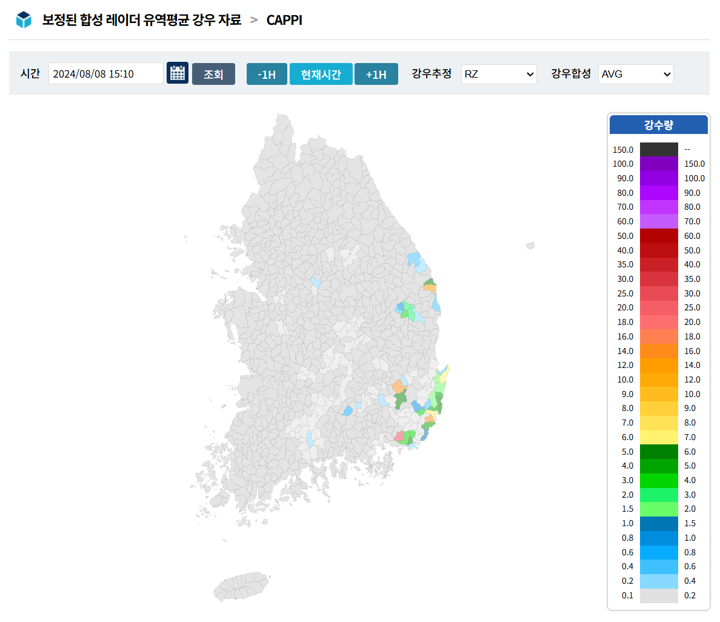The height and width of the screenshot is (622, 720).
Task: Click the blue cube logo icon
Action: (x=24, y=19)
